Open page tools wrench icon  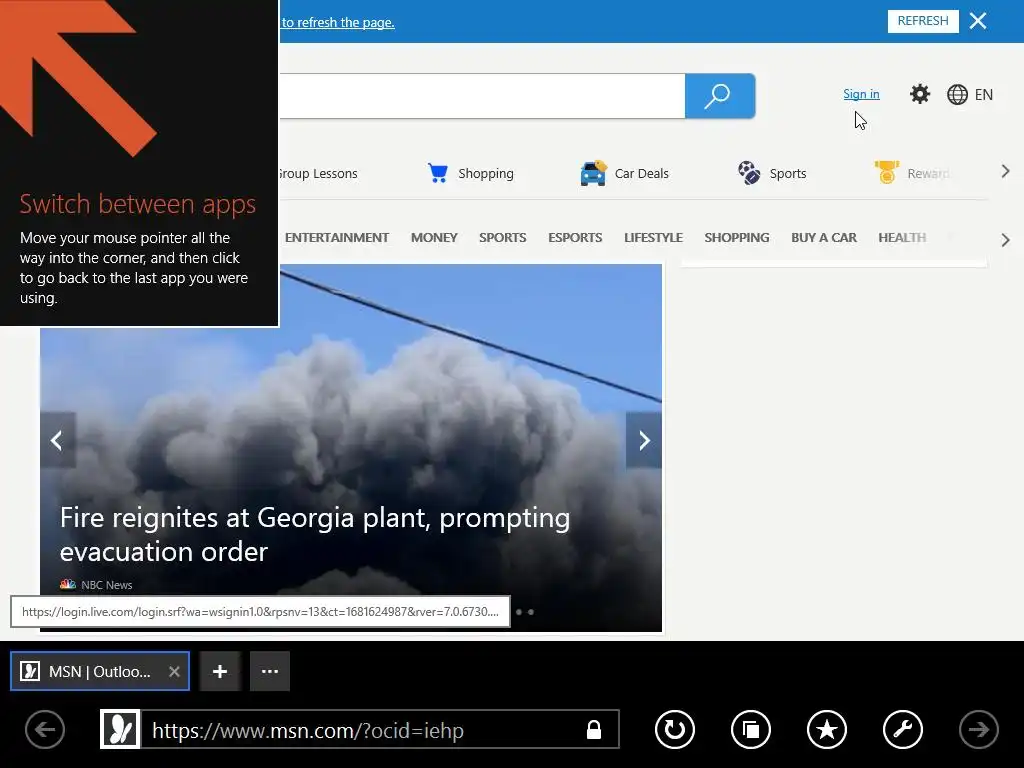point(903,729)
